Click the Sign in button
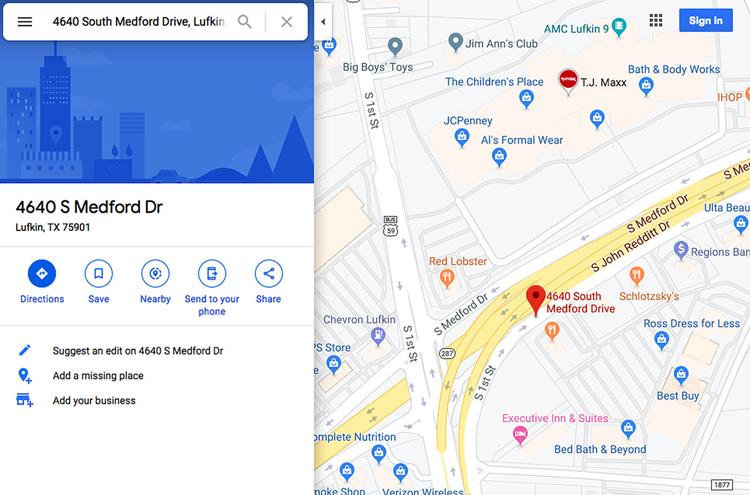 pyautogui.click(x=706, y=21)
